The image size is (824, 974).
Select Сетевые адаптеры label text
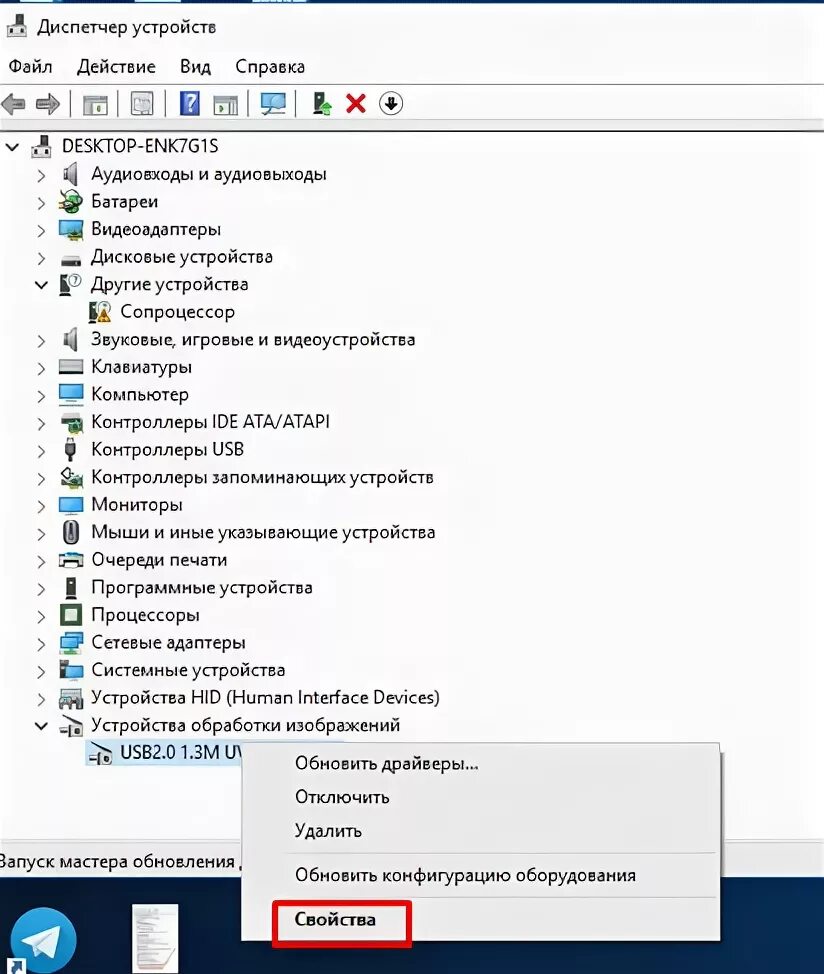pos(168,642)
